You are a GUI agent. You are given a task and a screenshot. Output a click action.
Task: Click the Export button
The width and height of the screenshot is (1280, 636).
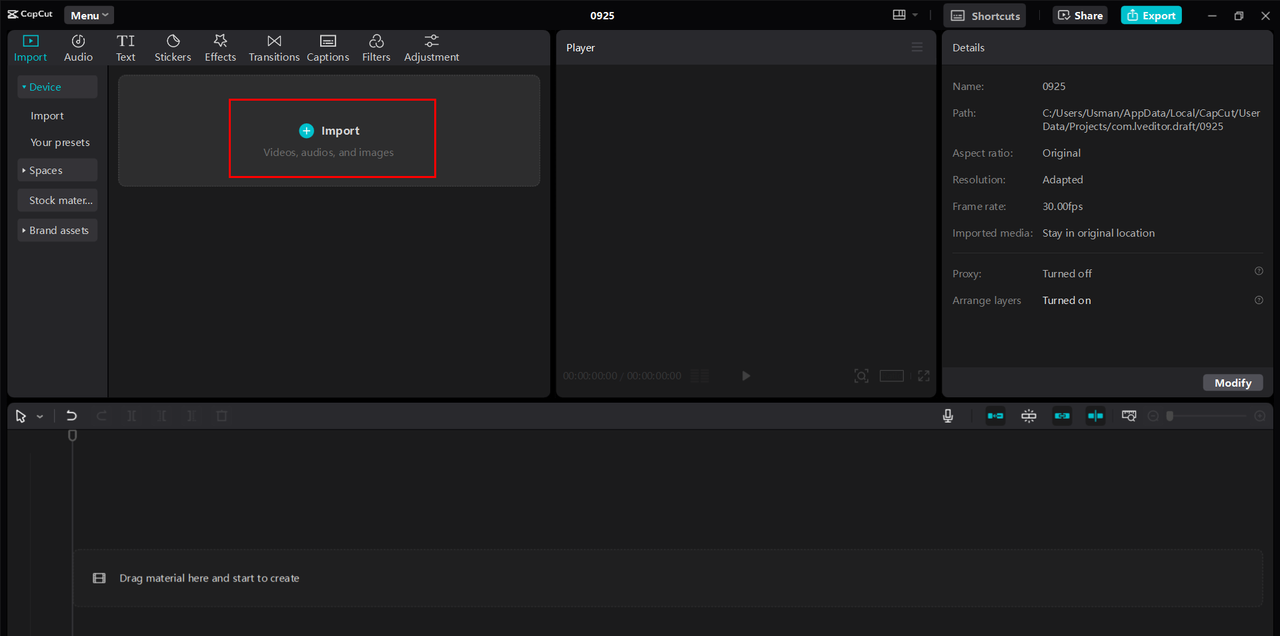1151,15
